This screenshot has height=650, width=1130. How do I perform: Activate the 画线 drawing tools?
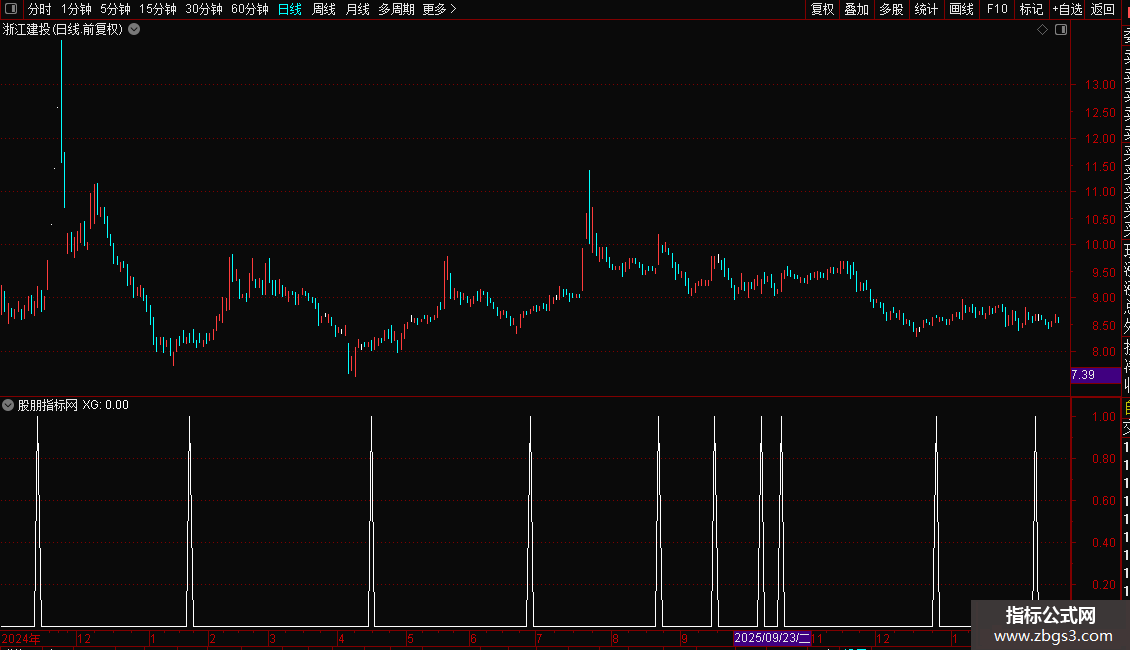(961, 9)
